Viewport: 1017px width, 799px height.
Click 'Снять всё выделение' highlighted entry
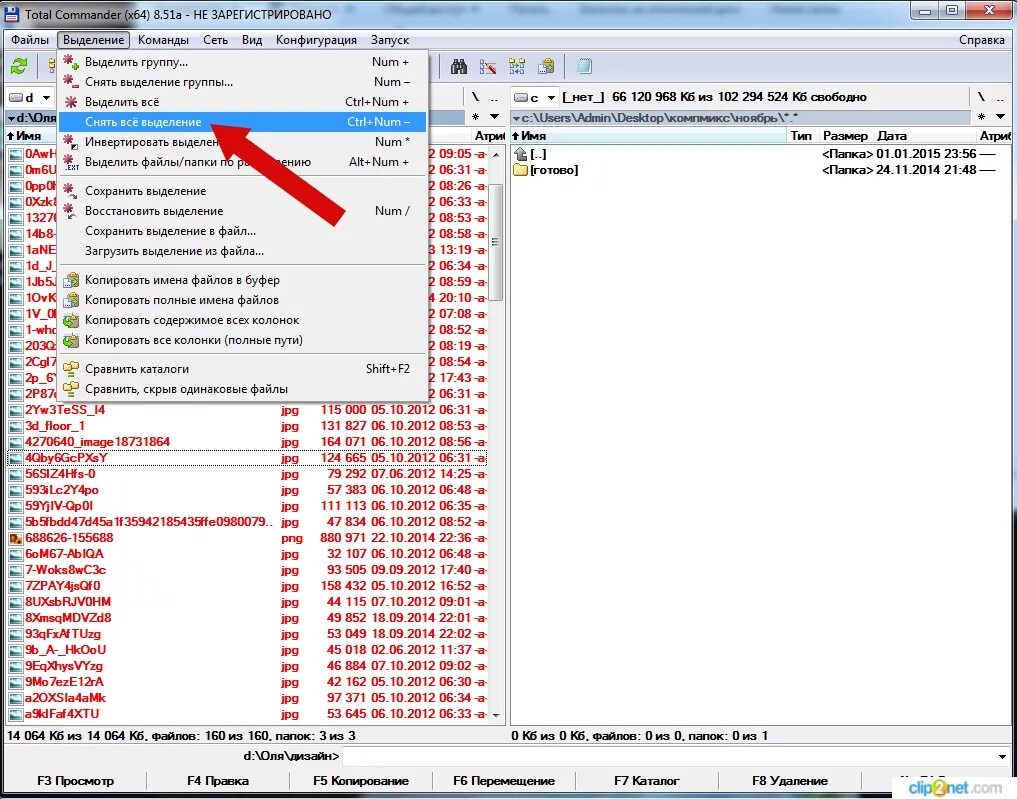[243, 122]
